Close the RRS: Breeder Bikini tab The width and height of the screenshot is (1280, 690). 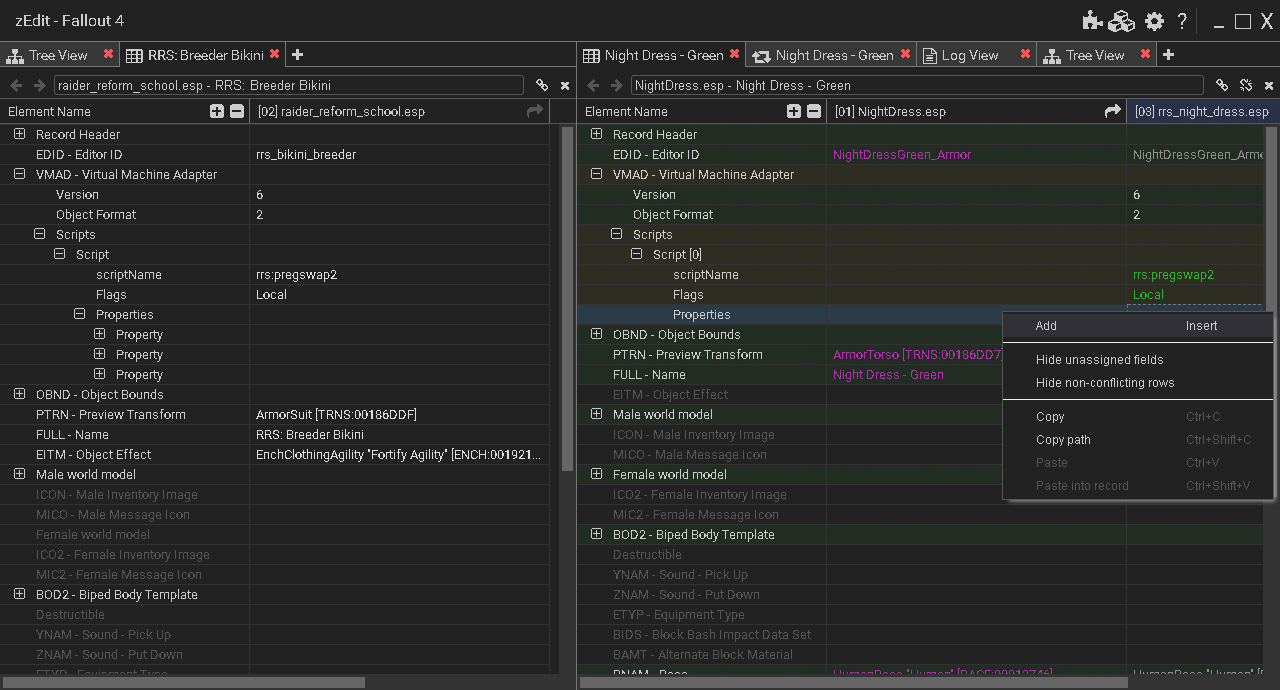pyautogui.click(x=275, y=54)
